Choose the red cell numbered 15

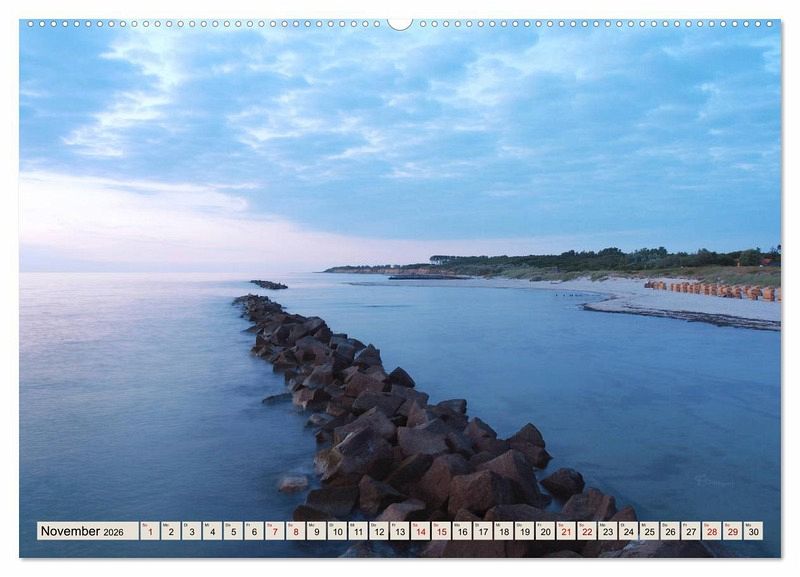(x=441, y=531)
